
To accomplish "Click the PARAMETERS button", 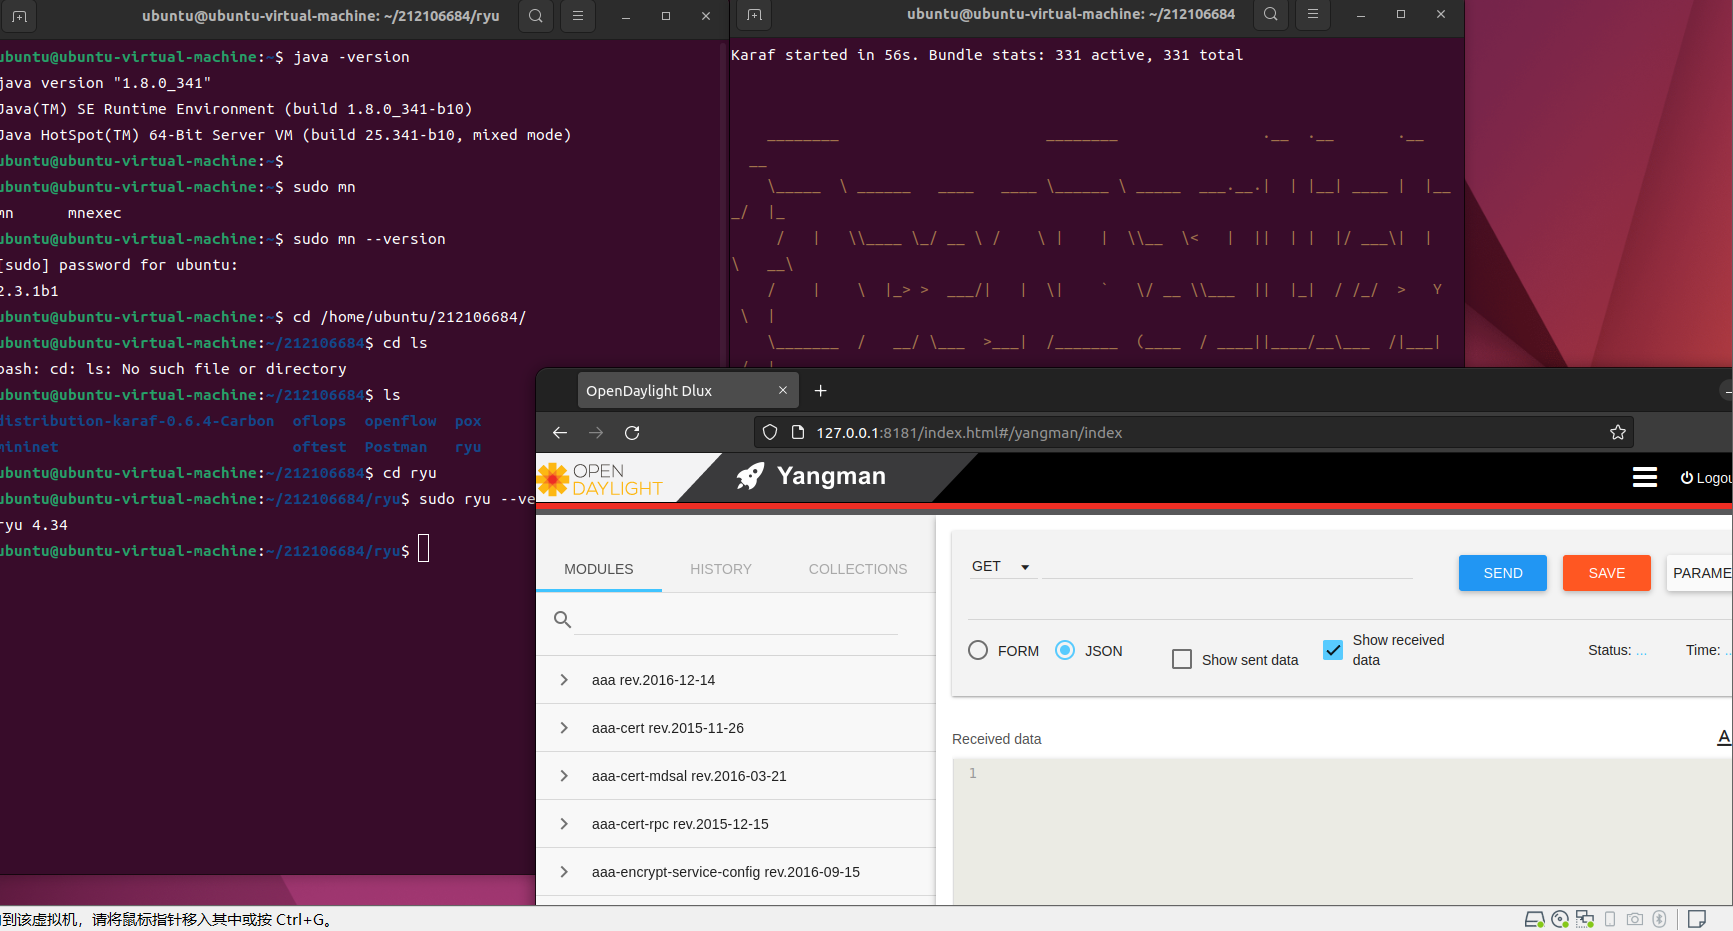I will (1700, 573).
